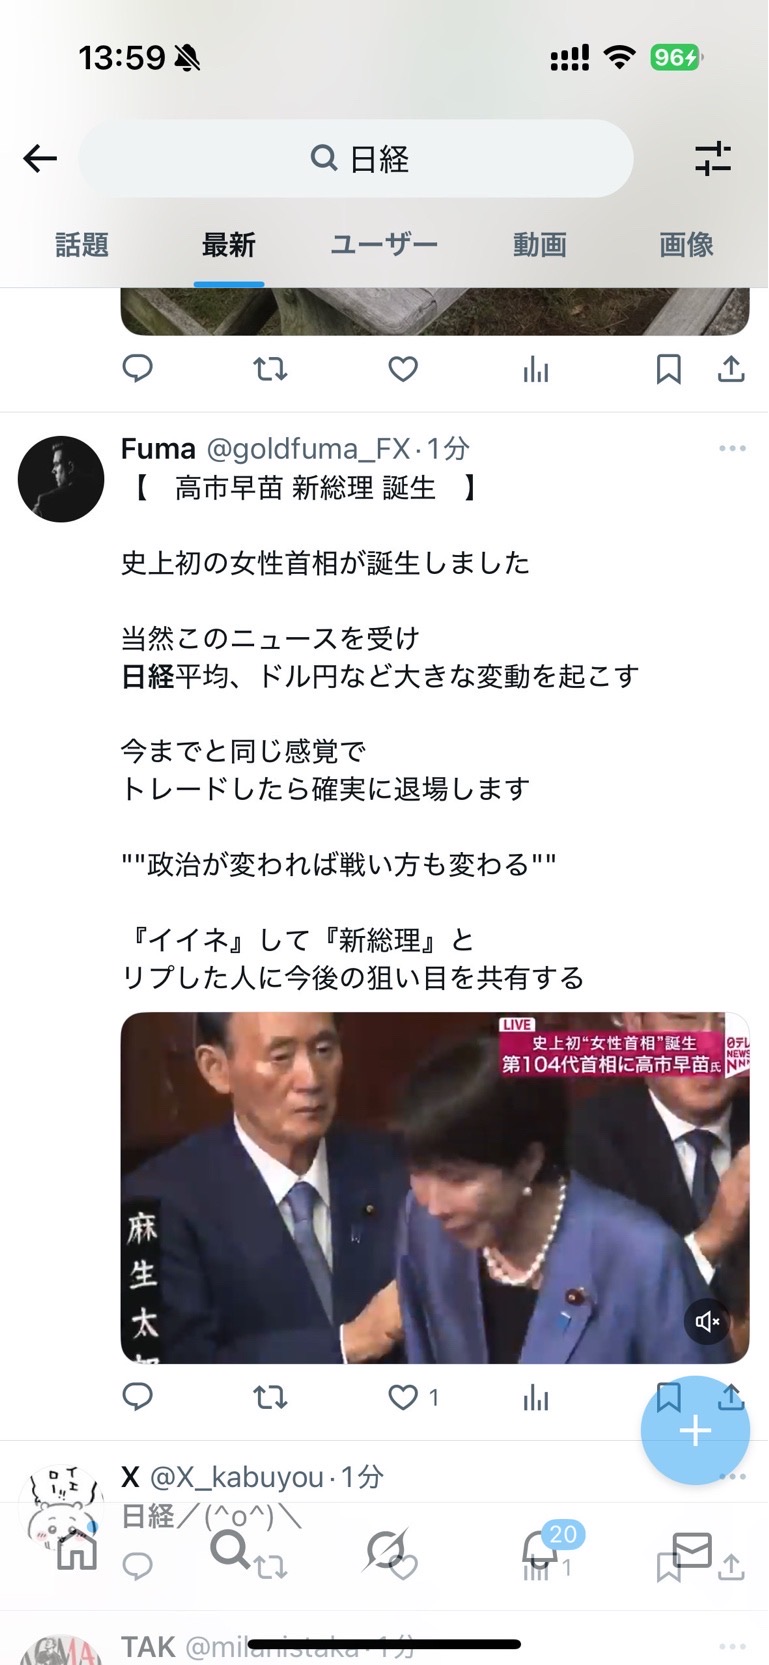Switch to the 話題 tab

[x=82, y=244]
